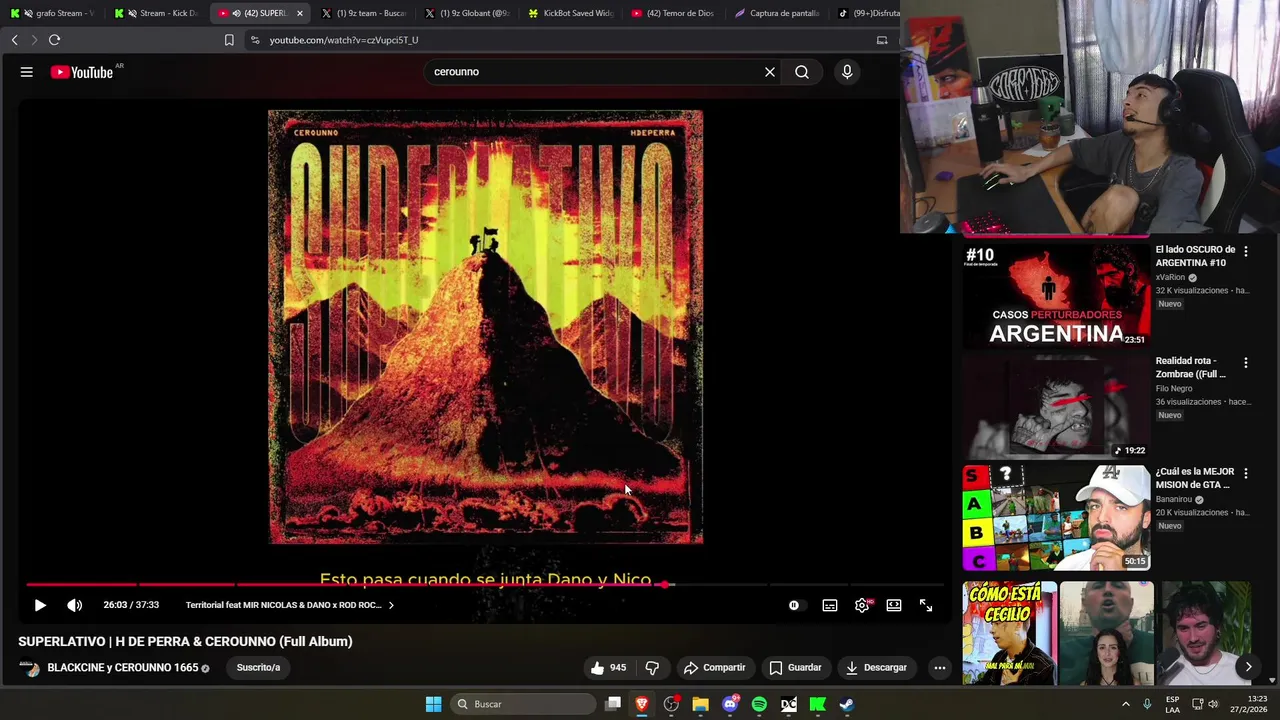Image resolution: width=1280 pixels, height=720 pixels.
Task: Advance the Shorts shelf with right chevron
Action: [x=1248, y=667]
